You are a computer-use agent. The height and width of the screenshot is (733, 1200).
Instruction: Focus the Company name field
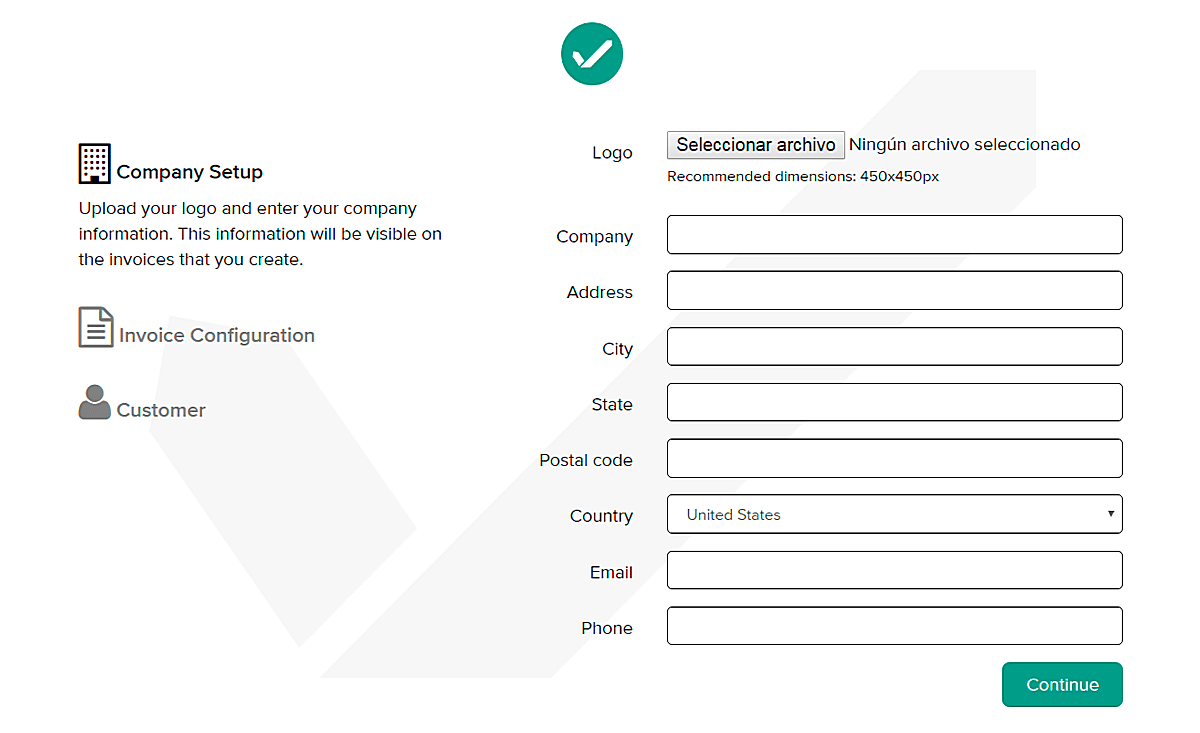tap(894, 235)
